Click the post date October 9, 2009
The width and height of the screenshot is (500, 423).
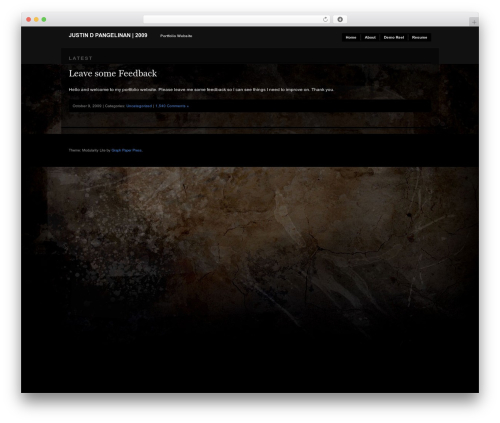[x=87, y=106]
